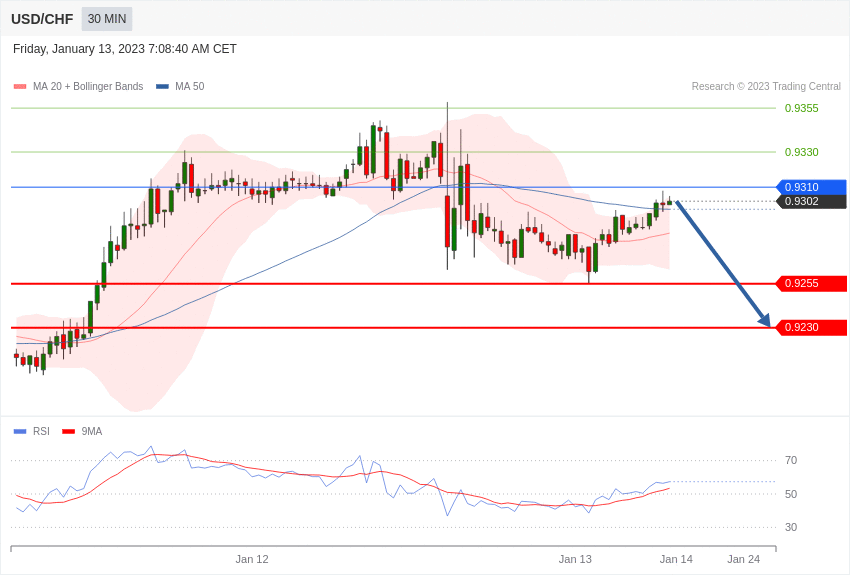Image resolution: width=850 pixels, height=576 pixels.
Task: Click the 9MA legend label
Action: click(x=92, y=431)
